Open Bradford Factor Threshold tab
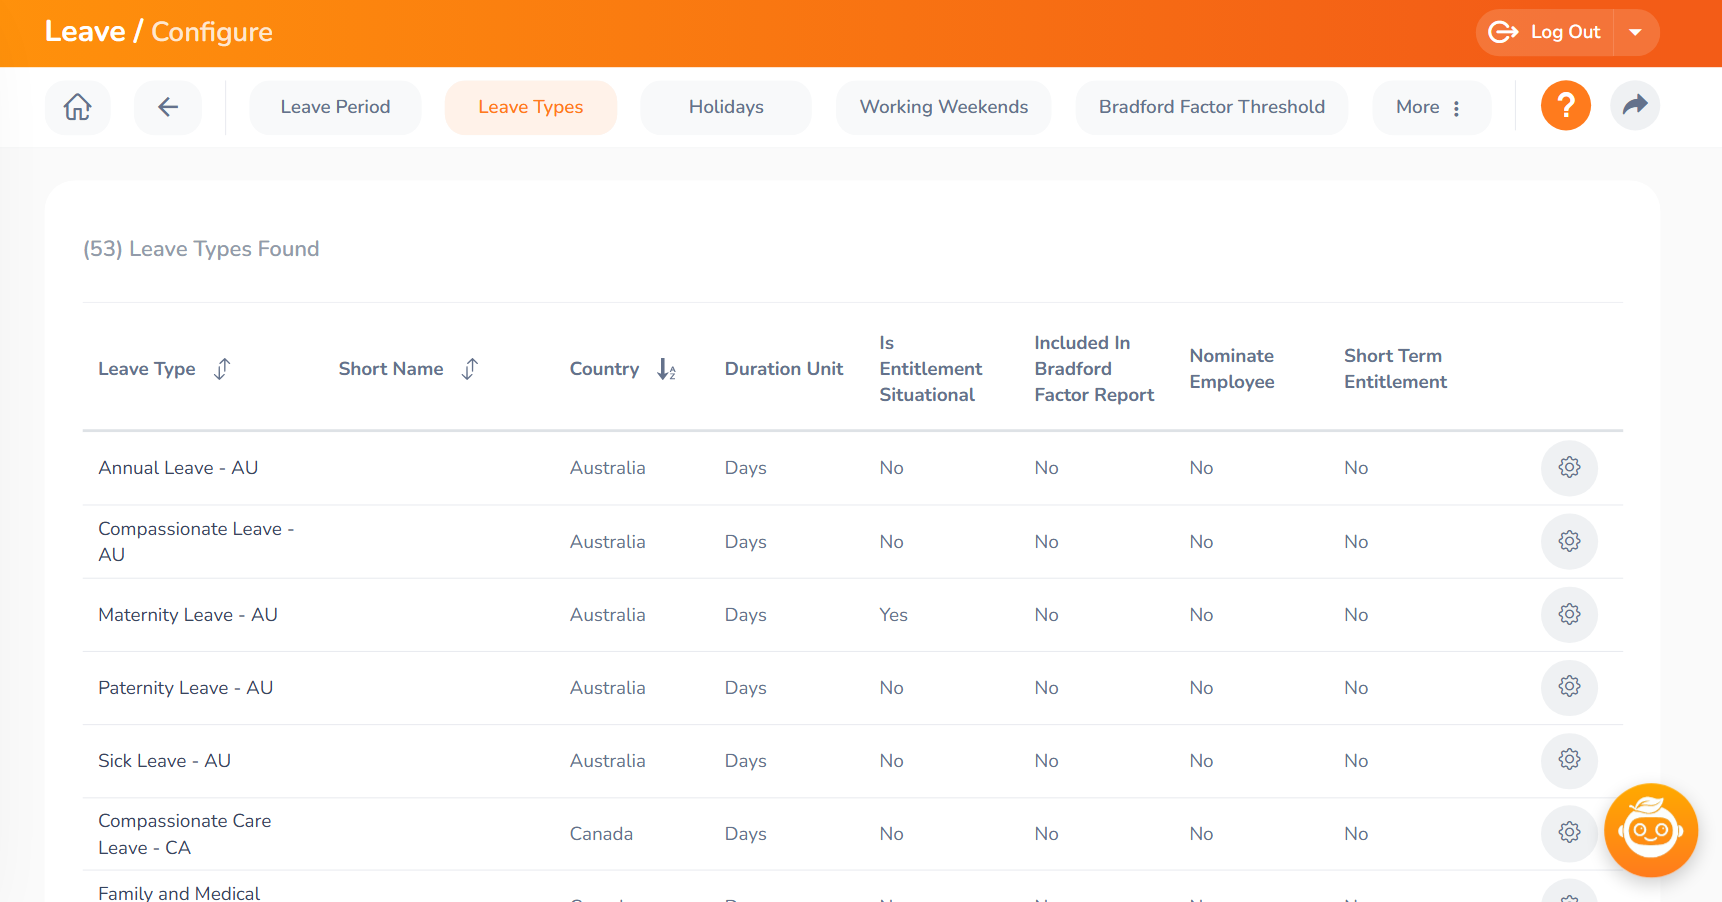Screen dimensions: 1722x902 1212,107
